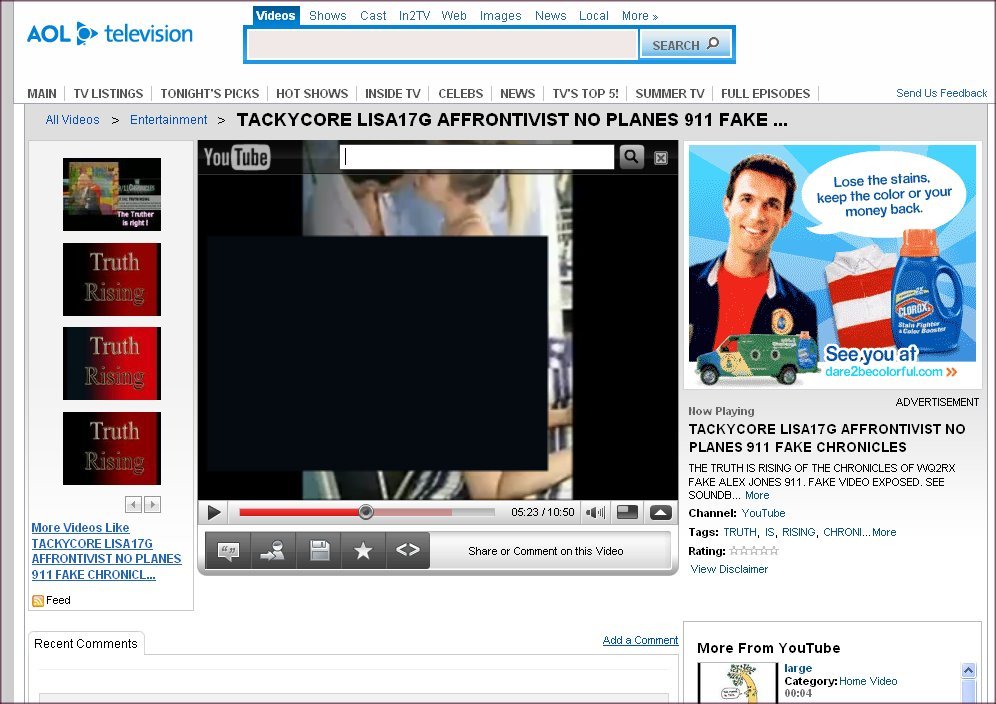Click the SEARCH button
Screen dimensions: 996x704
point(685,45)
